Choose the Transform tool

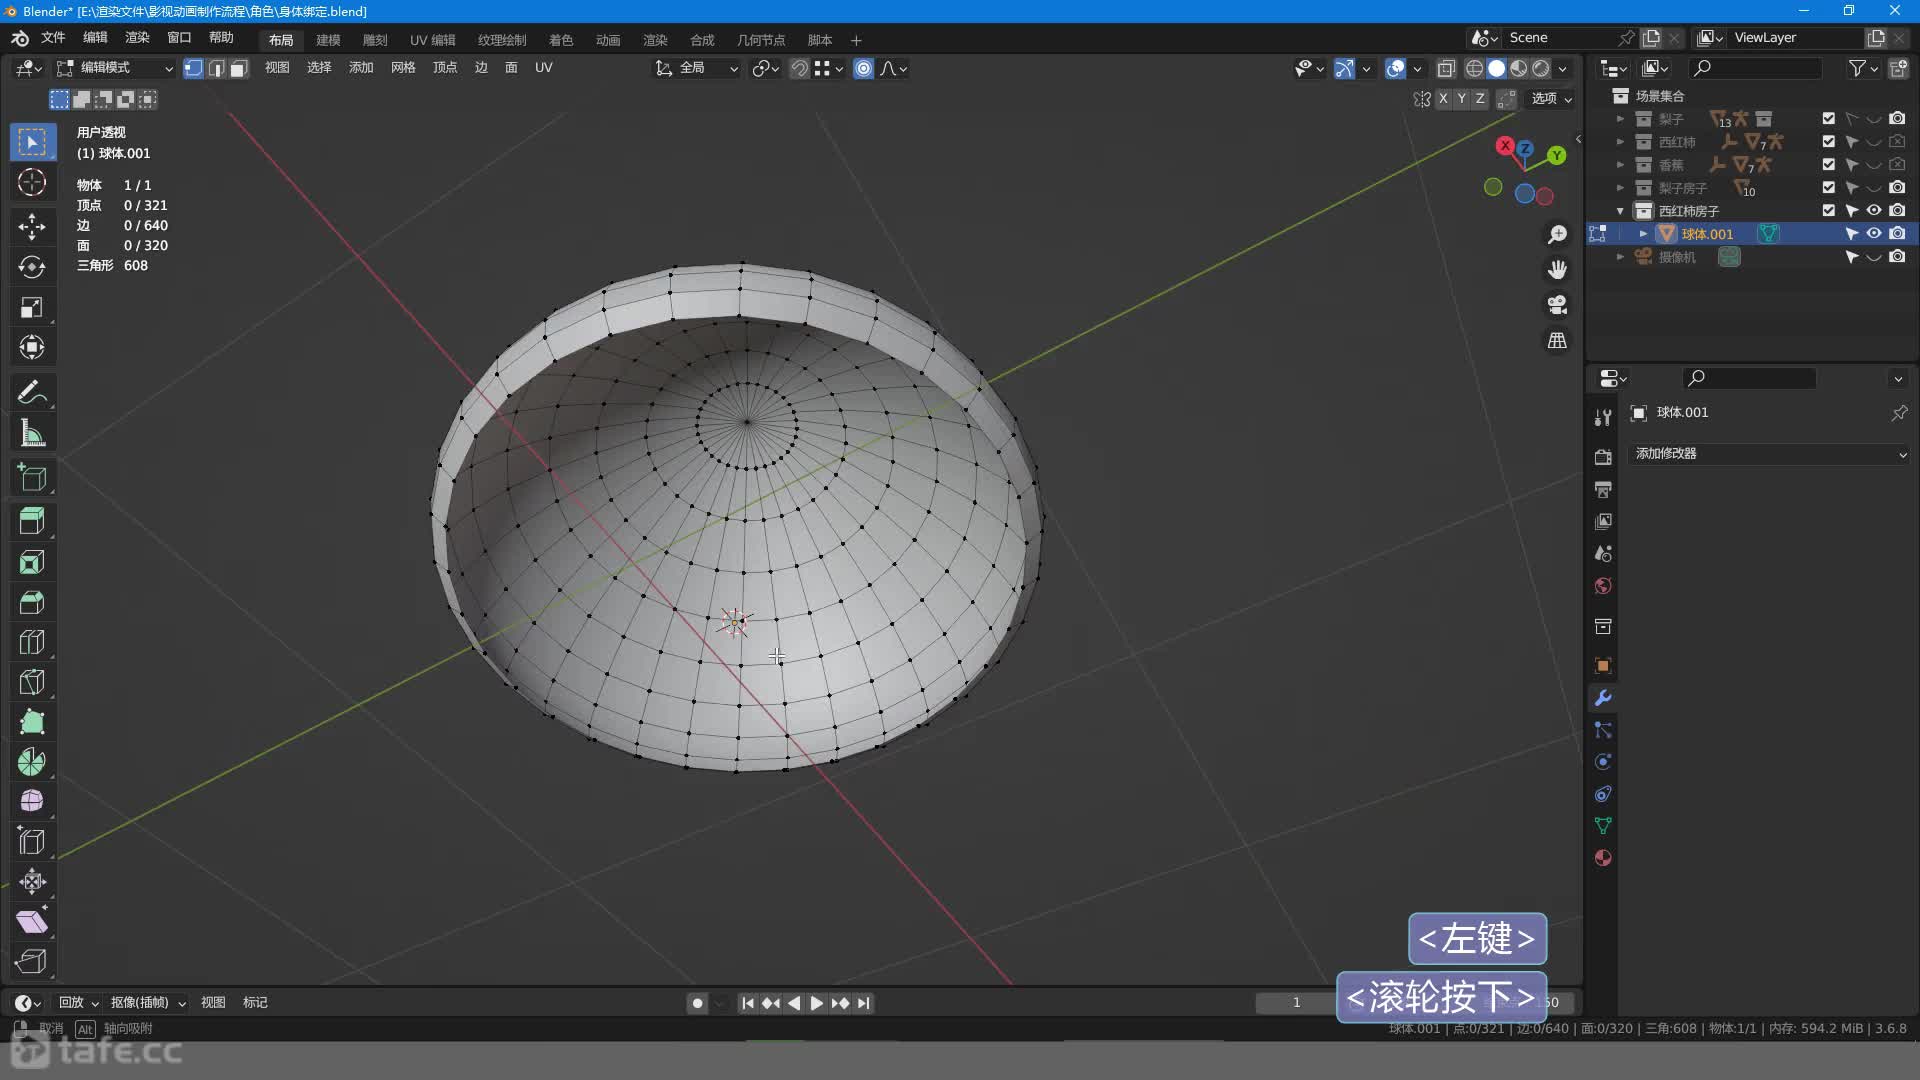[x=32, y=348]
